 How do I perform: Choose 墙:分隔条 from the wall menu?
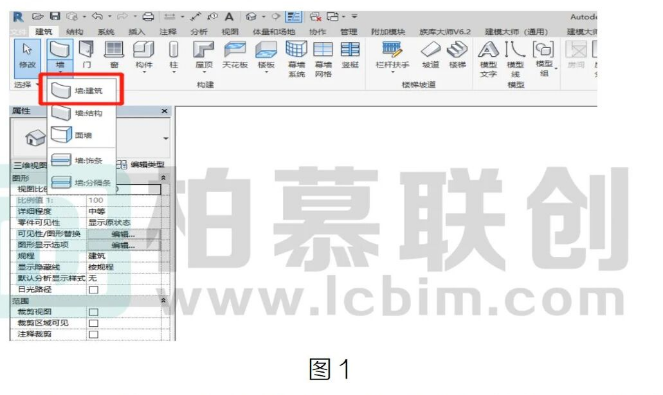click(81, 183)
